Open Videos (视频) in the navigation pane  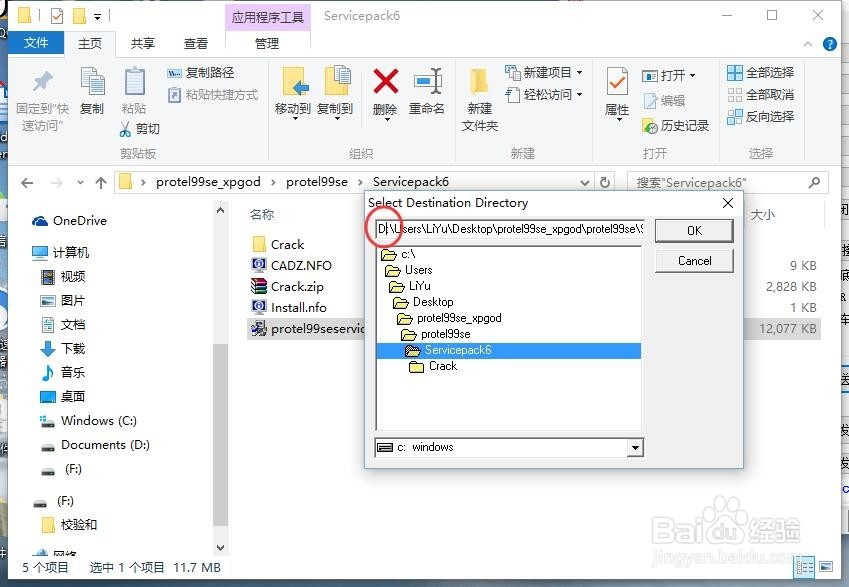pos(63,277)
